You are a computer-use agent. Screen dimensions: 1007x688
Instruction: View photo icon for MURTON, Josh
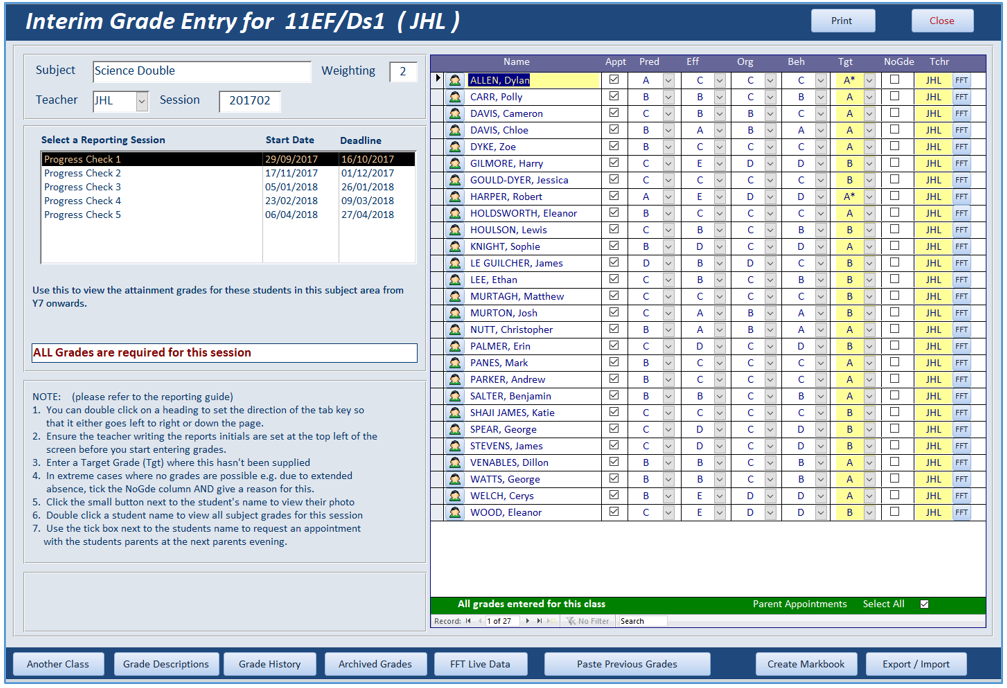click(455, 313)
